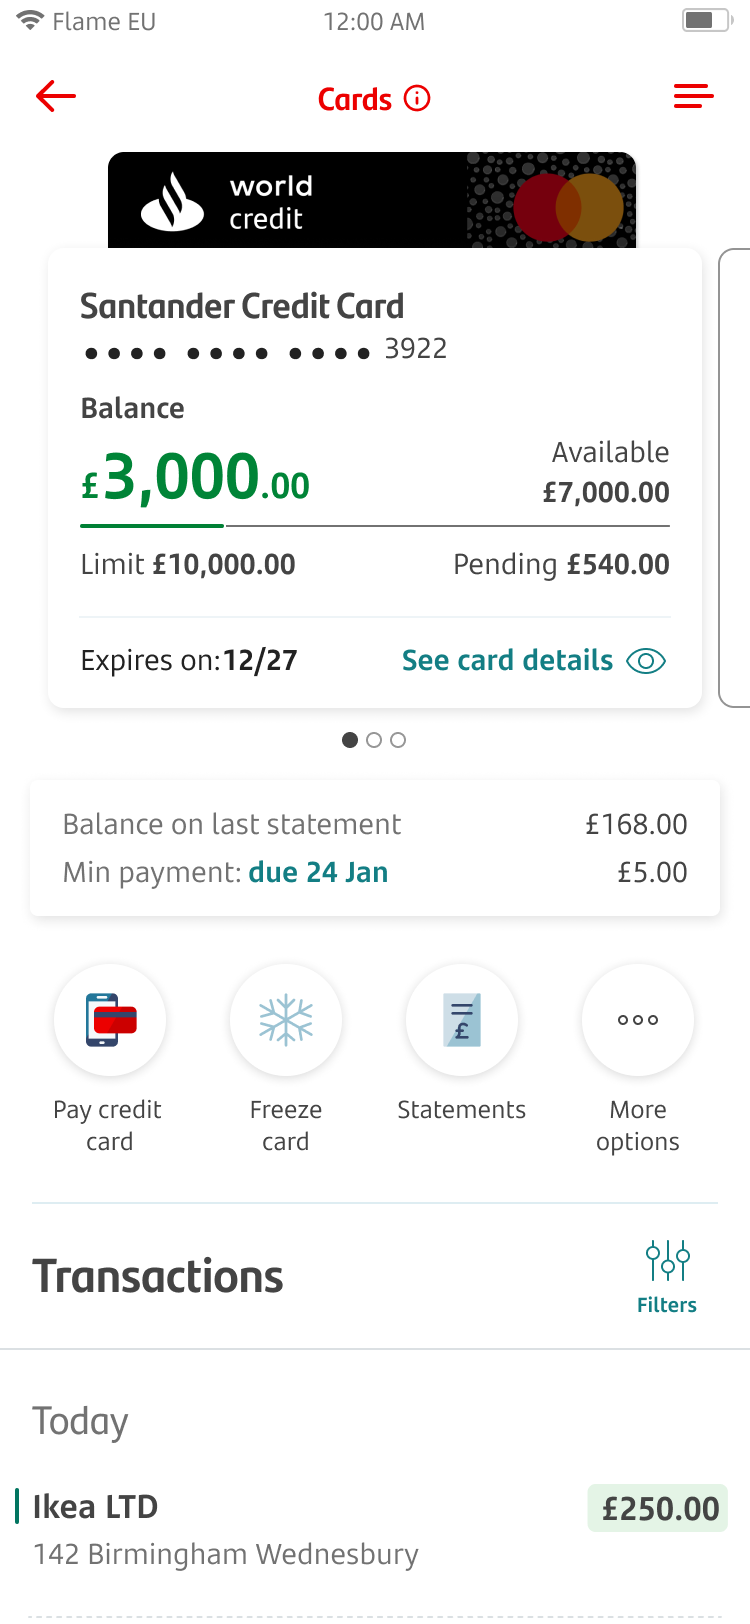Tap the Freeze card snowflake icon
750x1624 pixels.
coord(286,1019)
